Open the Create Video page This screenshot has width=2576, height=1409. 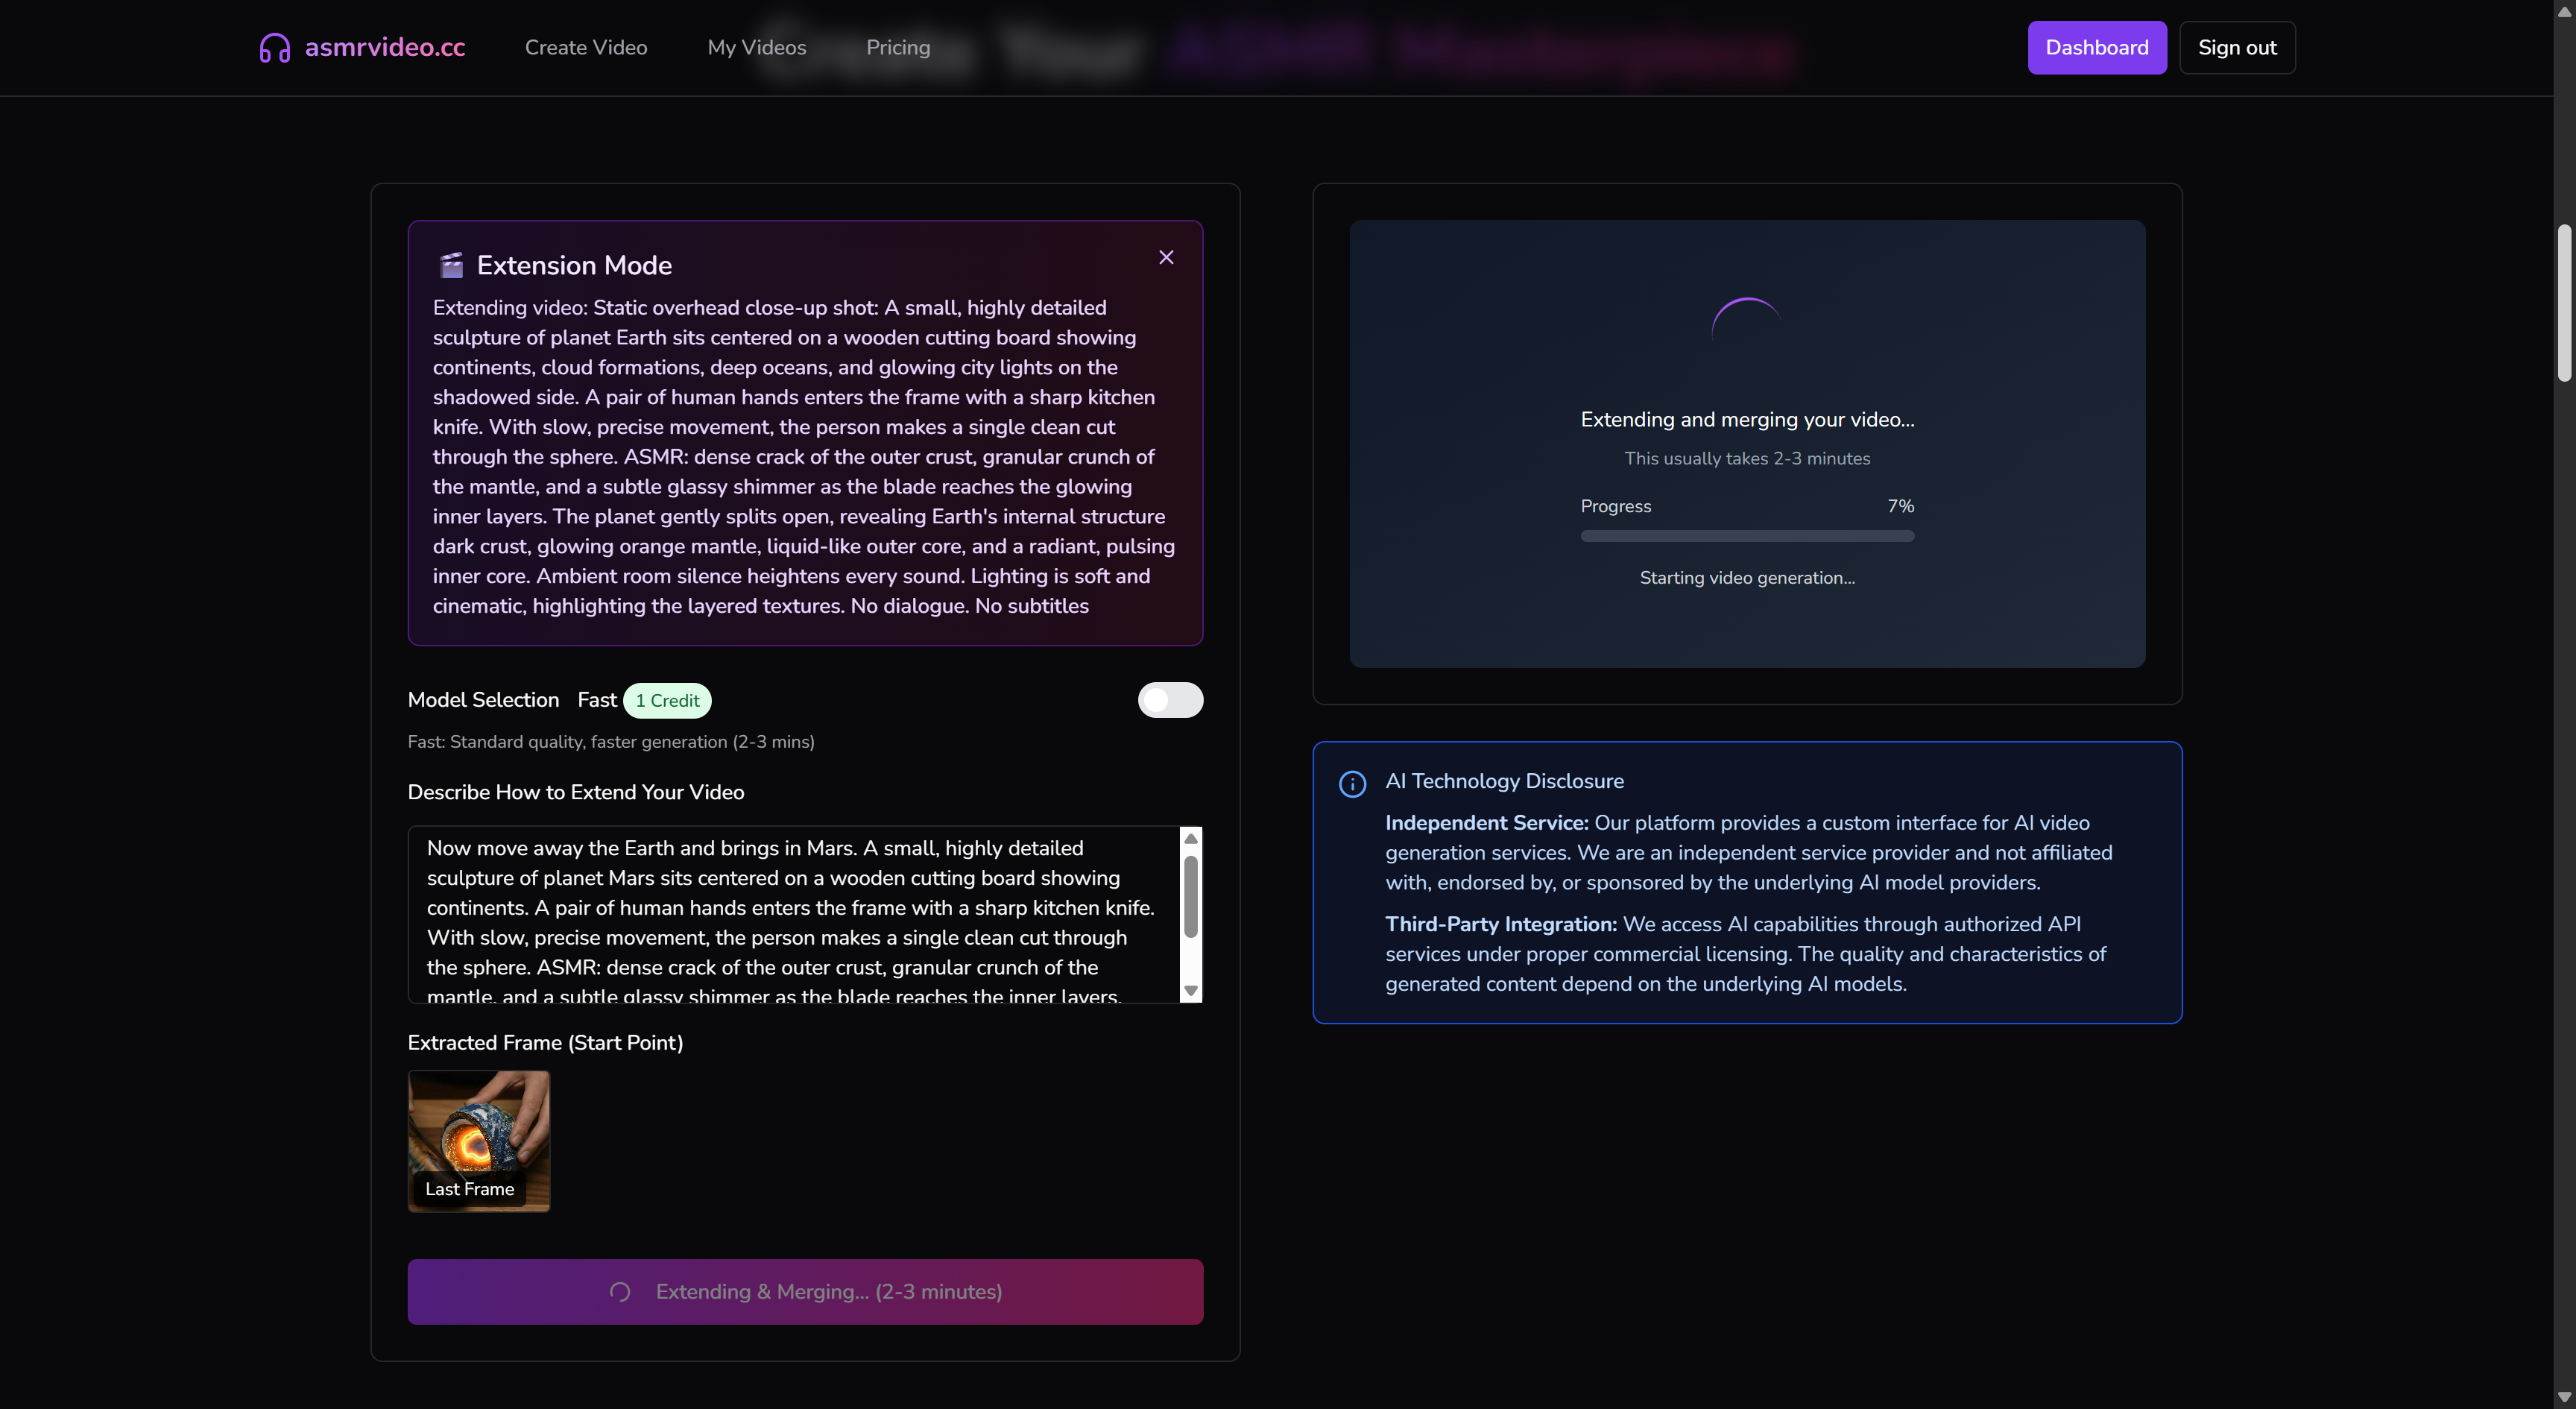[x=586, y=47]
